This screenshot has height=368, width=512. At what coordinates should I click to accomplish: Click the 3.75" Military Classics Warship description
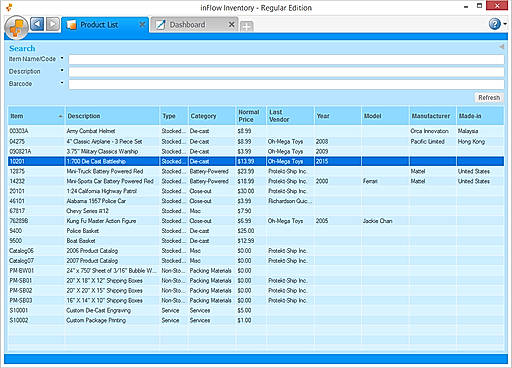(102, 151)
